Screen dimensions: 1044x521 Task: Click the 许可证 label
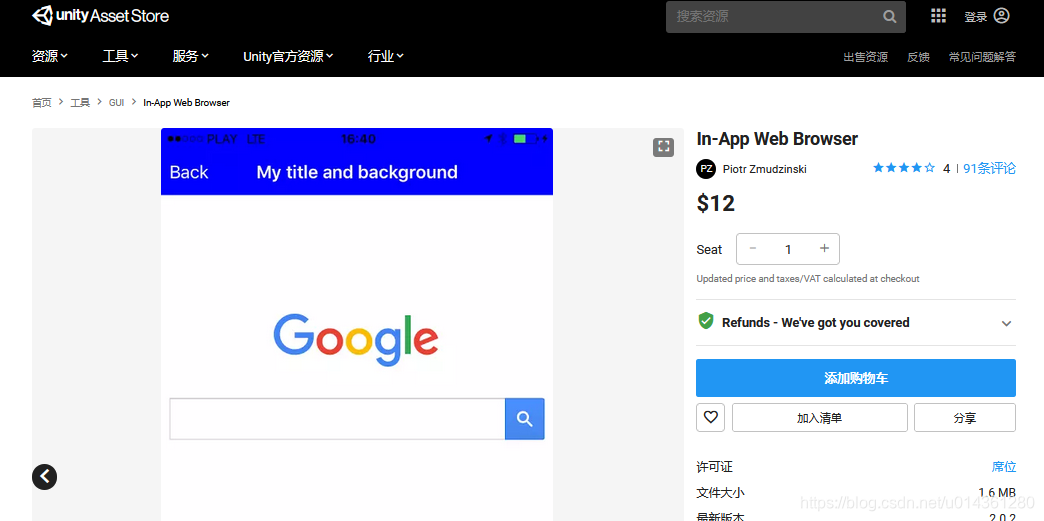point(714,467)
